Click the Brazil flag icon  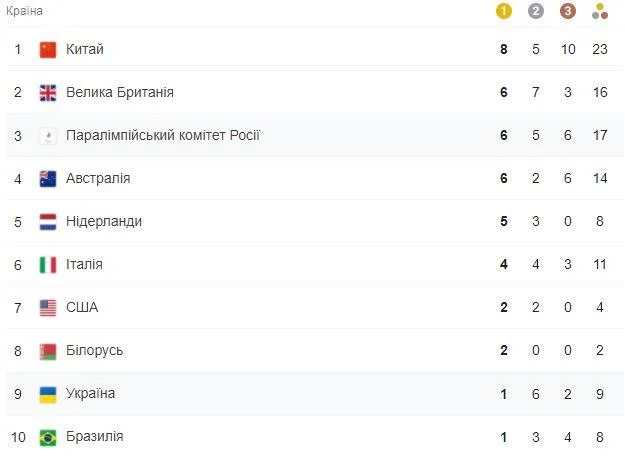click(x=48, y=438)
